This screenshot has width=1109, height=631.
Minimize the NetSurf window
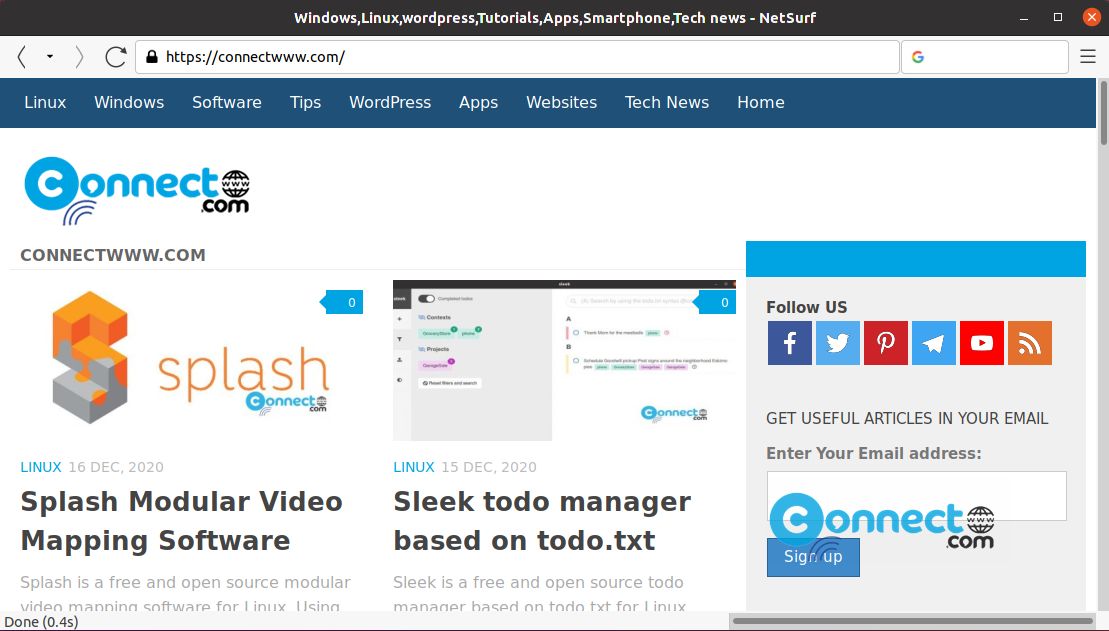1023,18
